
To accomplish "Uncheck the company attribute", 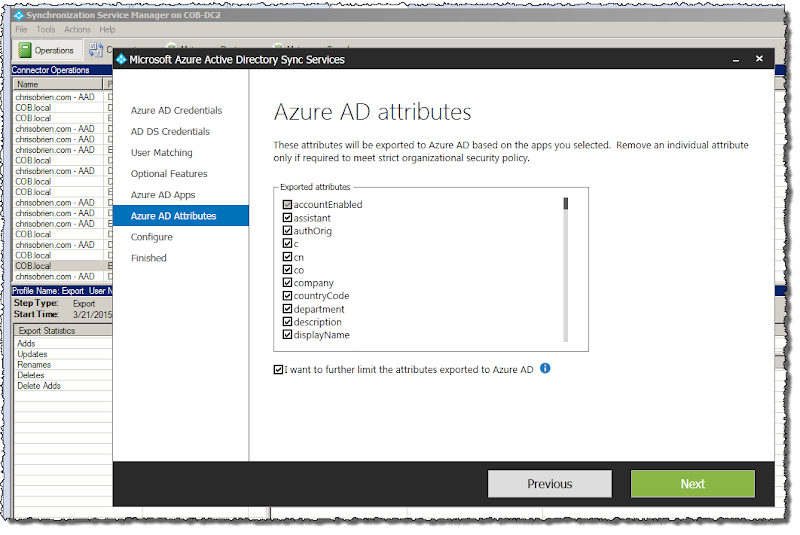I will click(287, 283).
